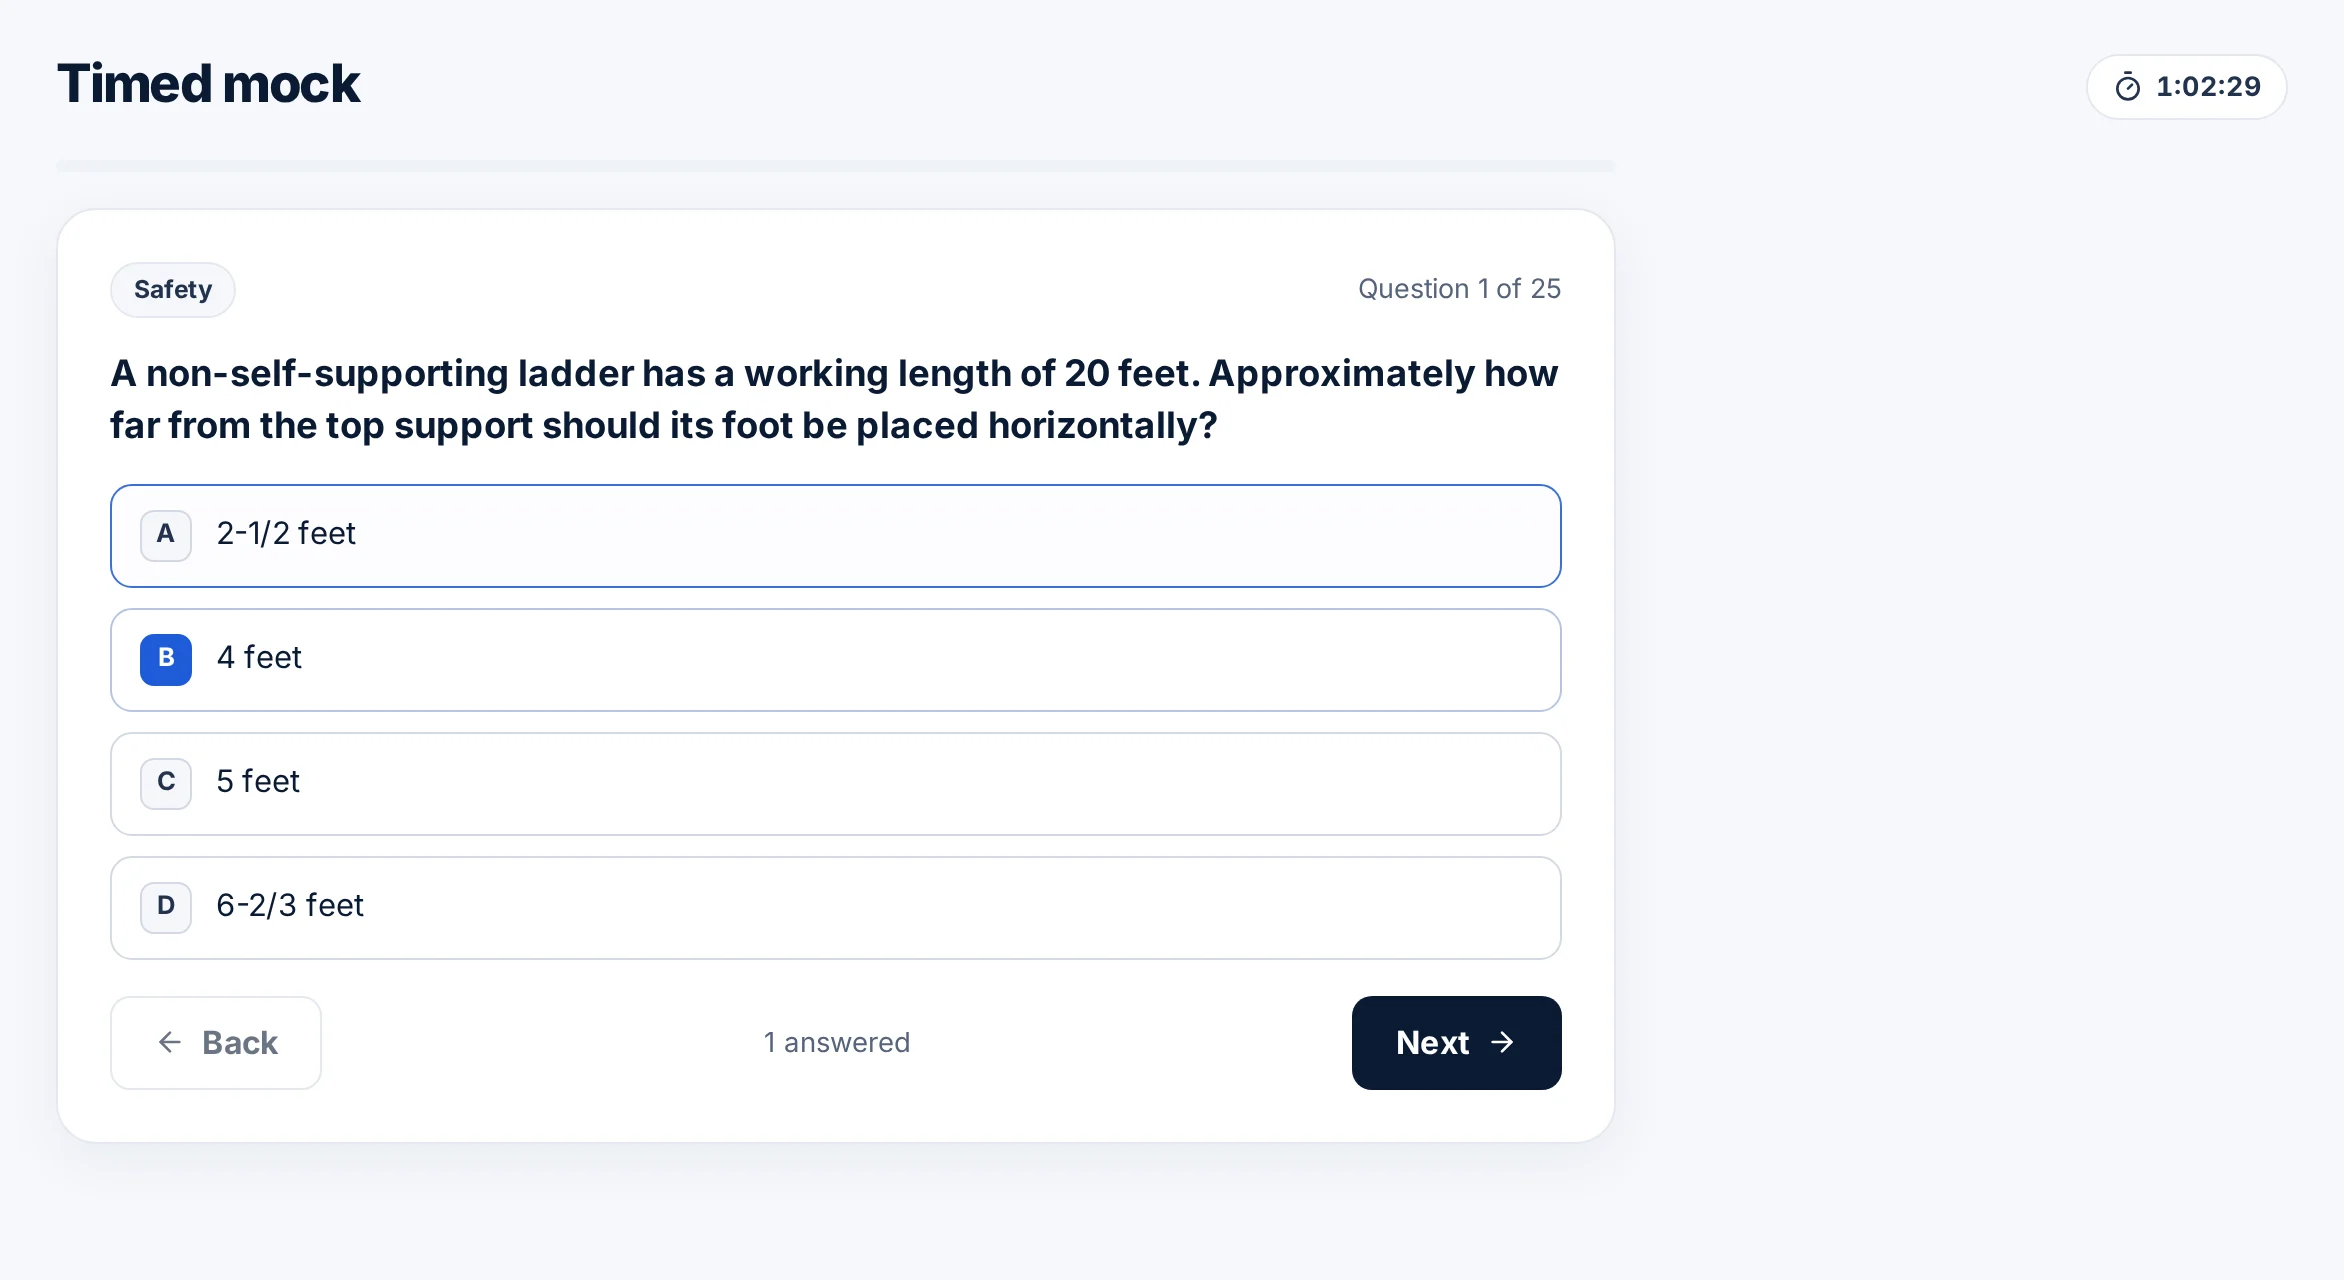This screenshot has height=1280, width=2344.
Task: Click the letter A badge
Action: (166, 535)
